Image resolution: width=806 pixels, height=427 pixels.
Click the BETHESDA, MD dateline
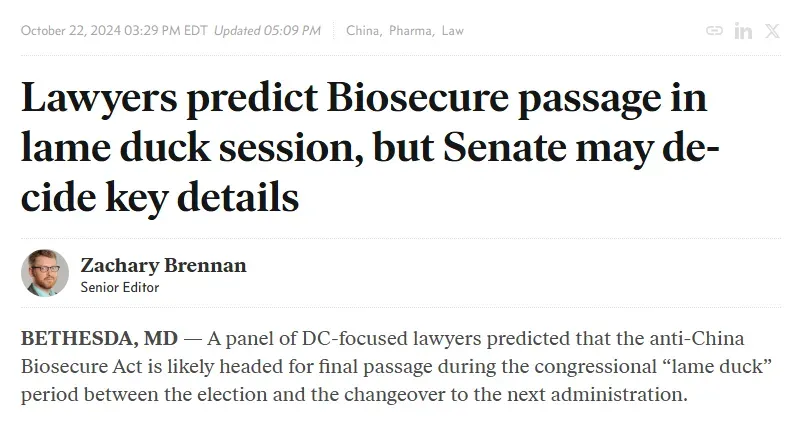tap(86, 339)
